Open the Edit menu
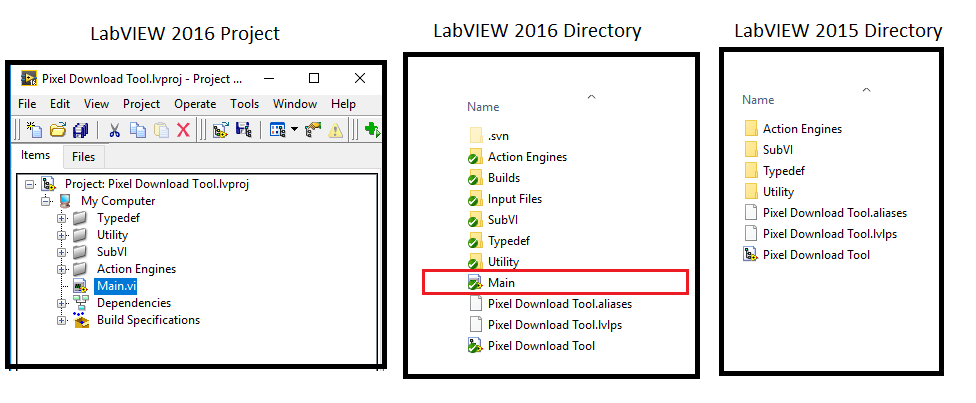Image resolution: width=976 pixels, height=403 pixels. (x=60, y=104)
